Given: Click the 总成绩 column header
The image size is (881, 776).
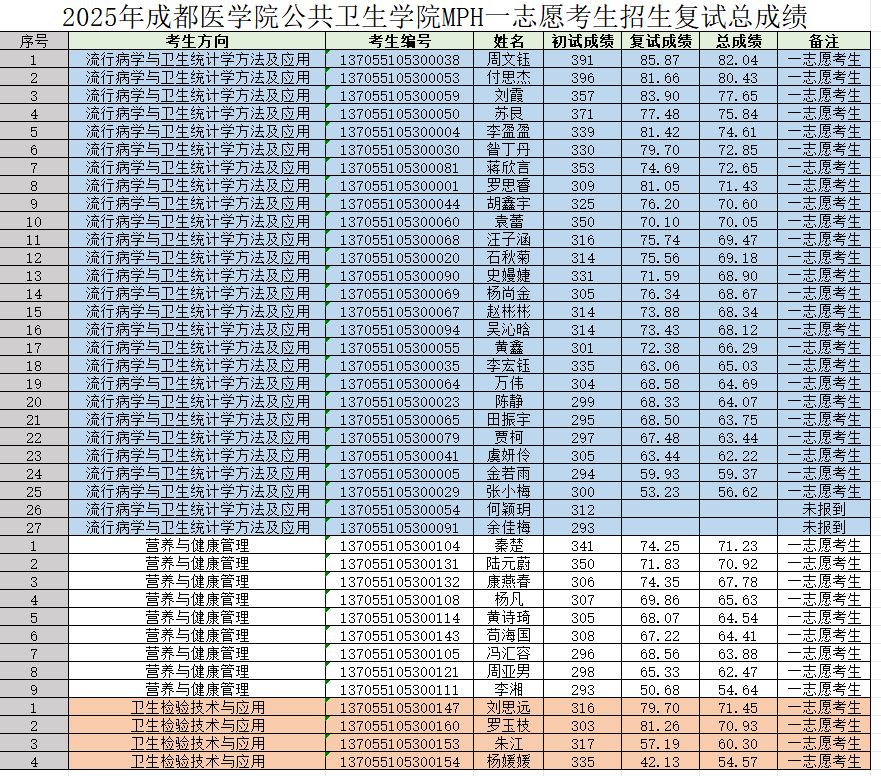Looking at the screenshot, I should 738,41.
